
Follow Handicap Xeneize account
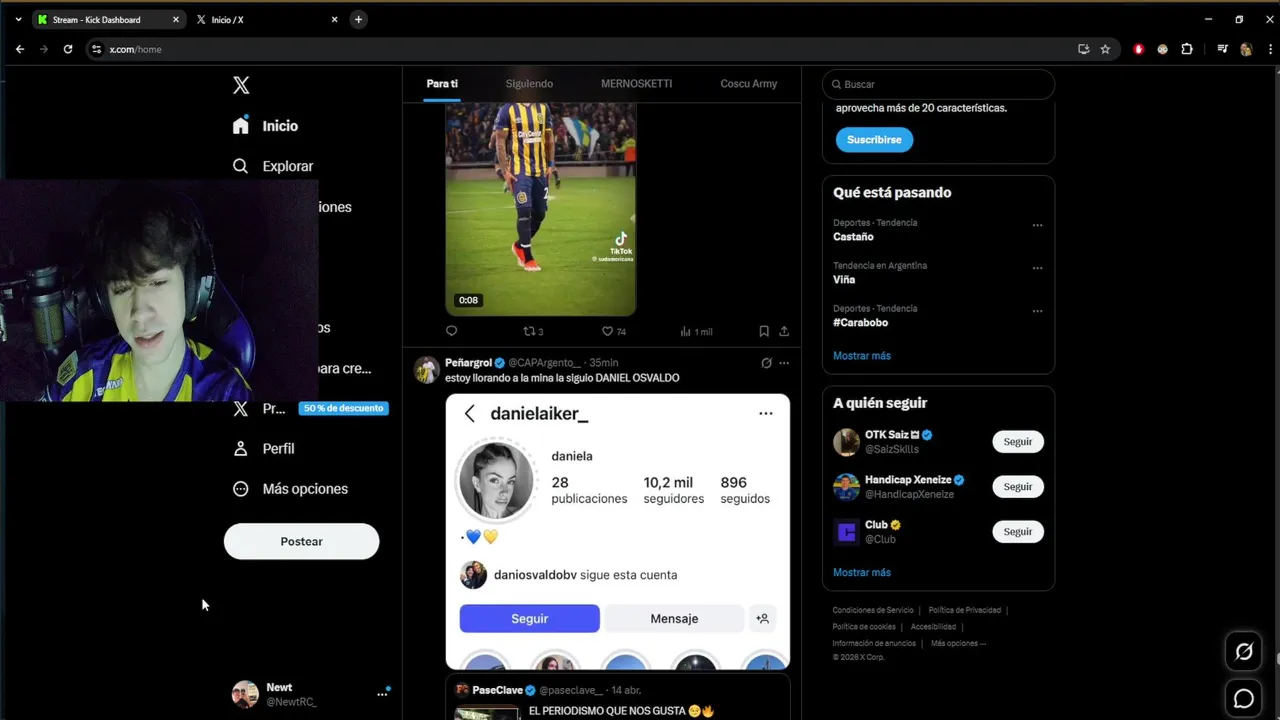[1017, 487]
